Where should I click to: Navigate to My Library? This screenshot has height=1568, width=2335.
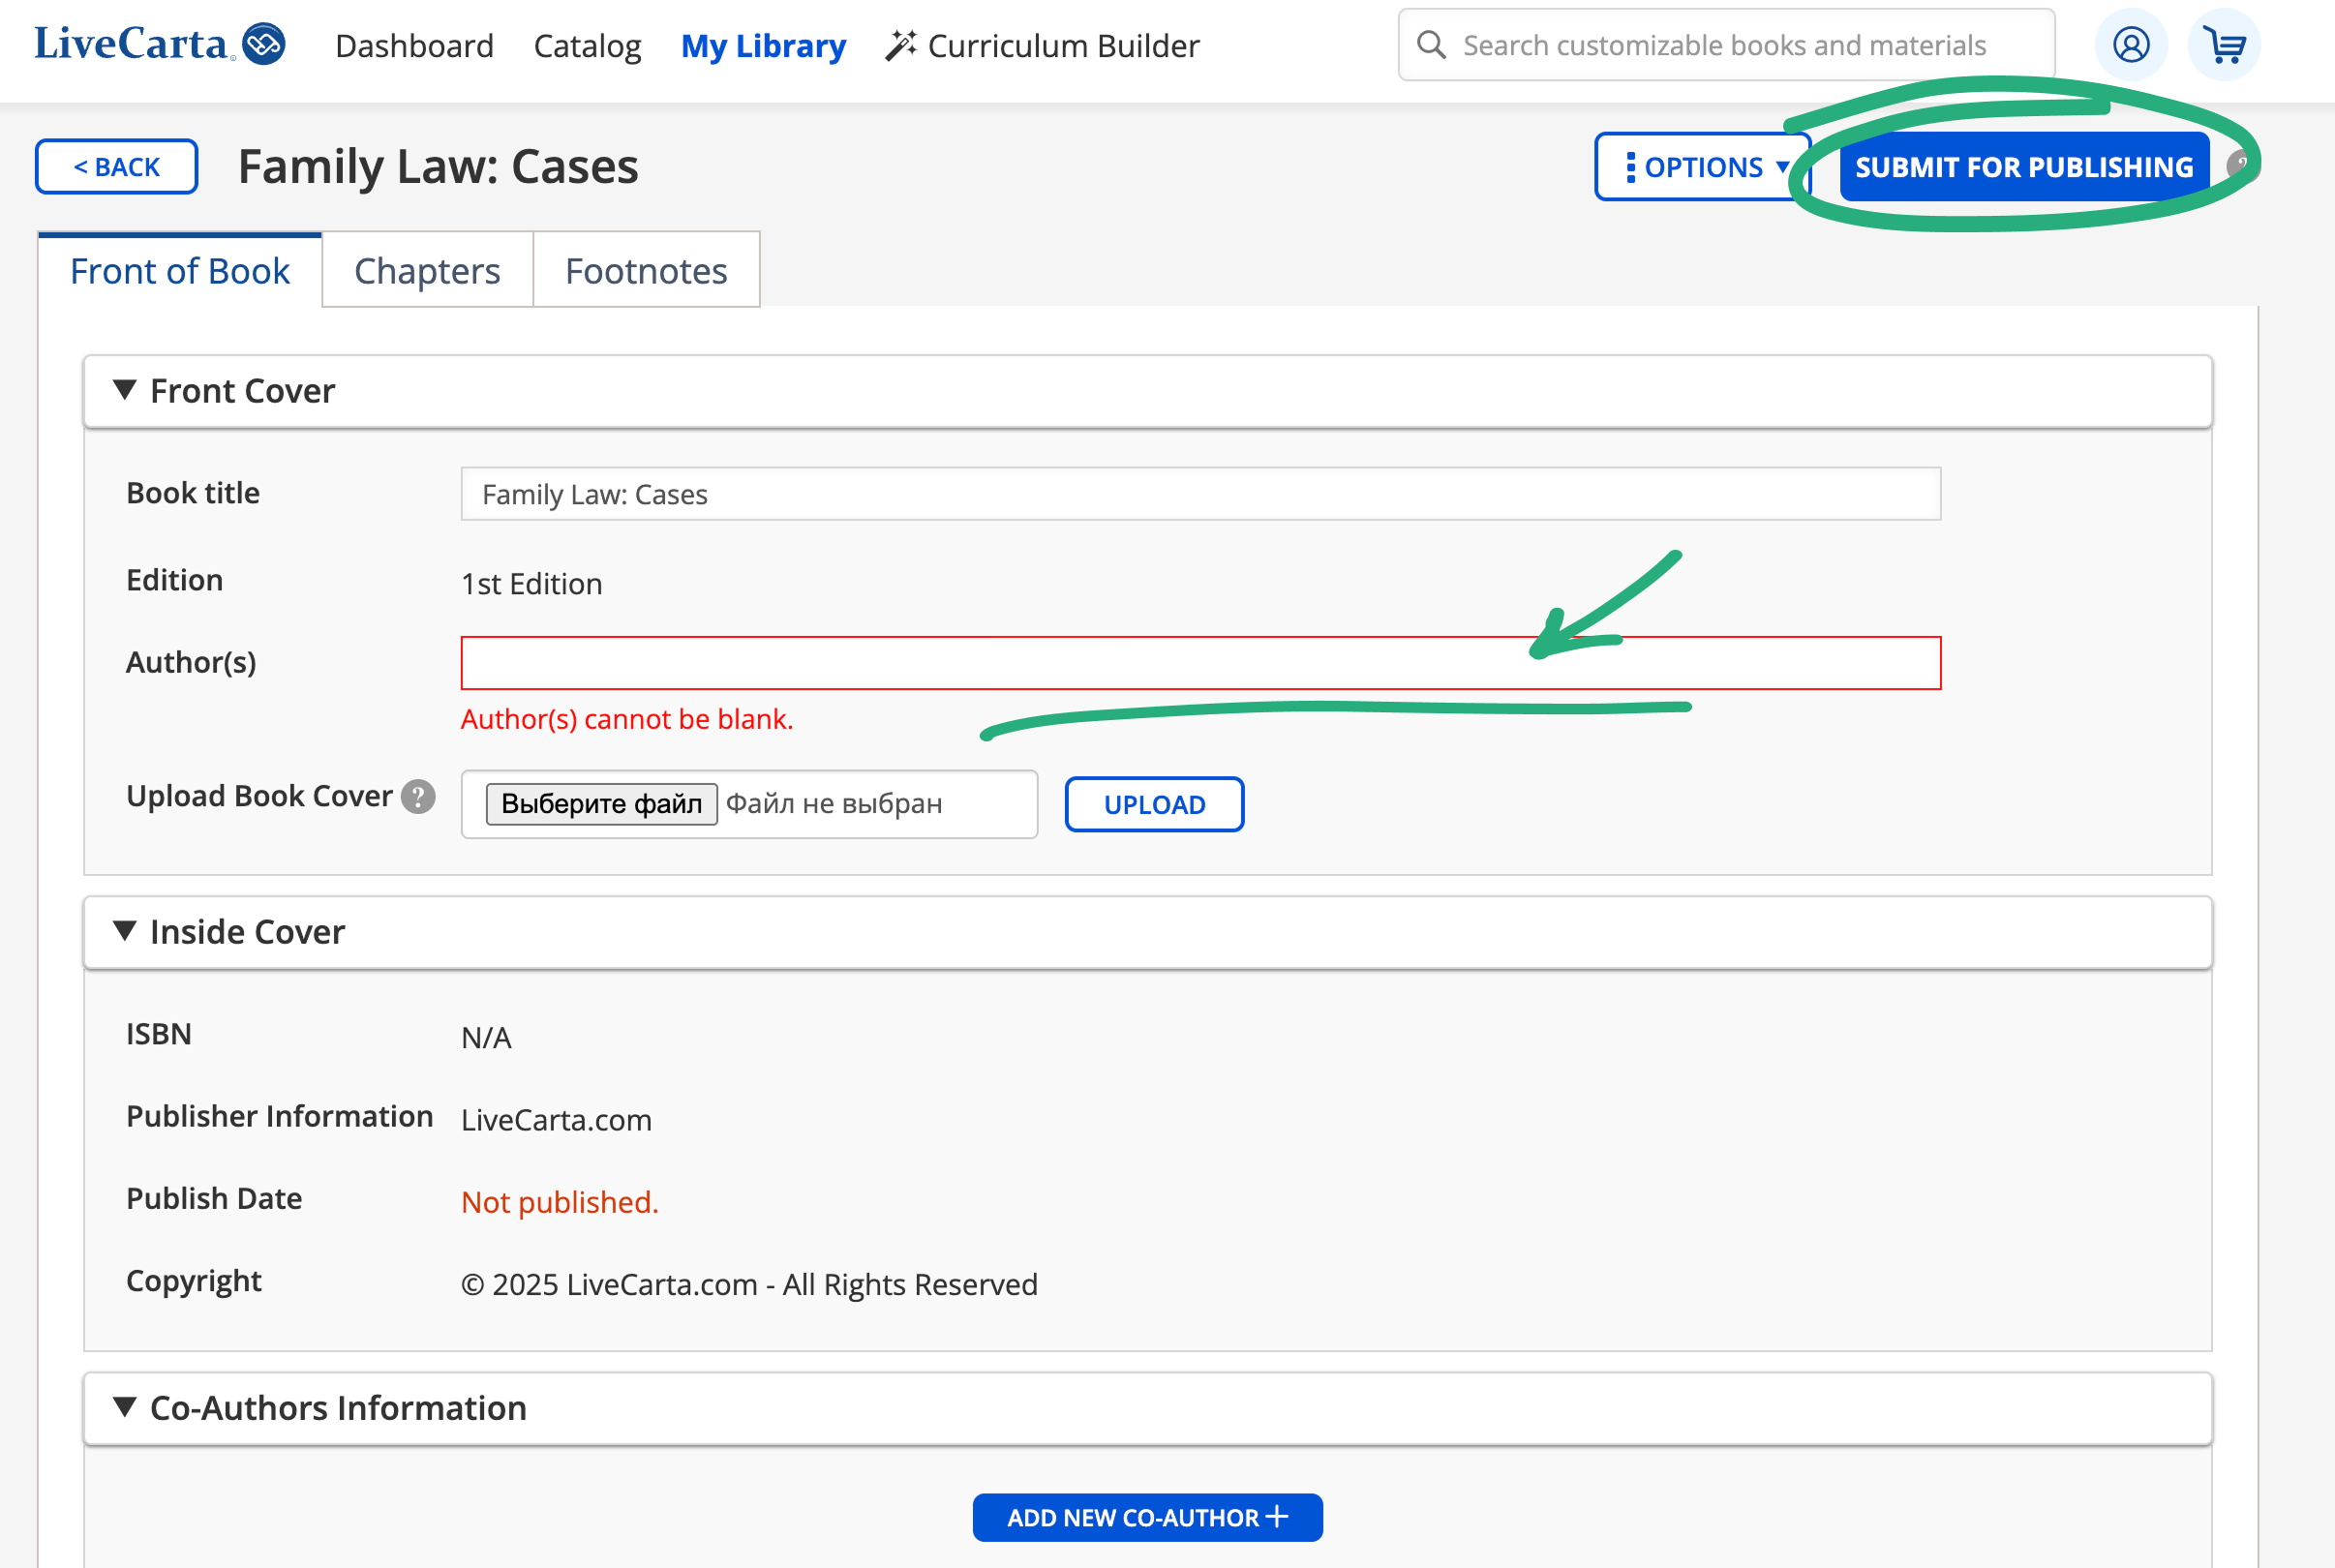pos(763,46)
